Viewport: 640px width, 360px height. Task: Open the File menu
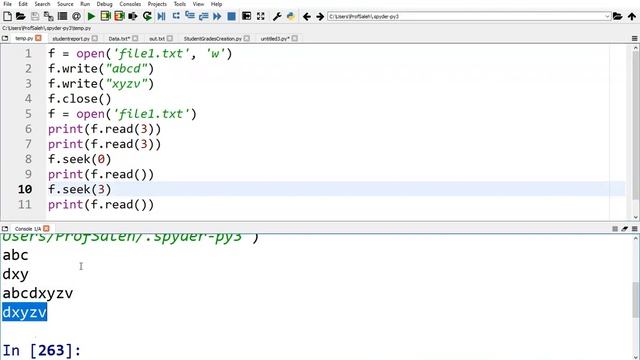[7, 4]
